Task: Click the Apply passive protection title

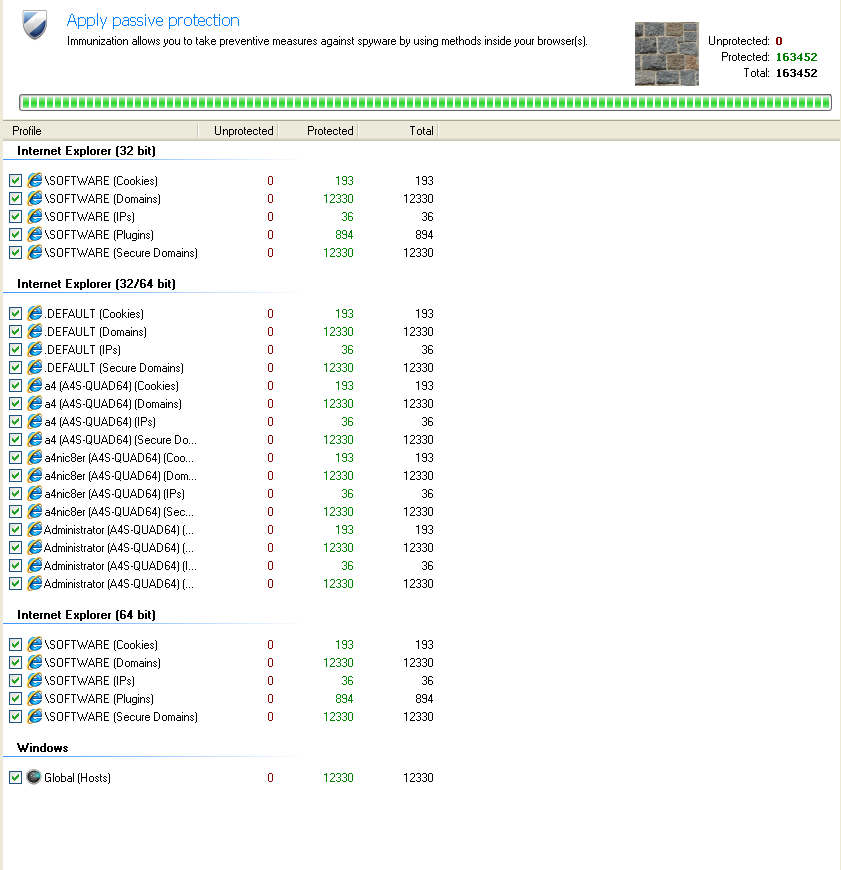Action: click(153, 21)
